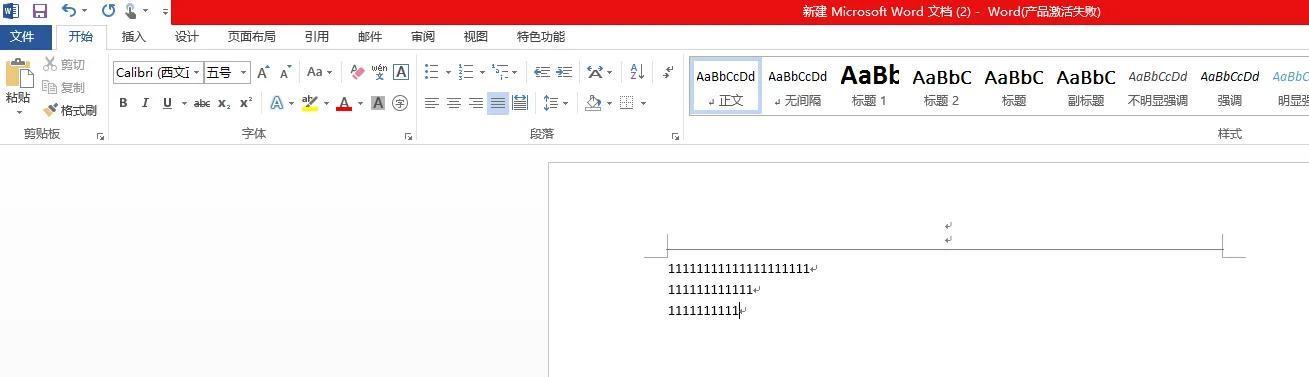Click the Clear Formatting eraser icon
The height and width of the screenshot is (377, 1309).
pos(357,72)
